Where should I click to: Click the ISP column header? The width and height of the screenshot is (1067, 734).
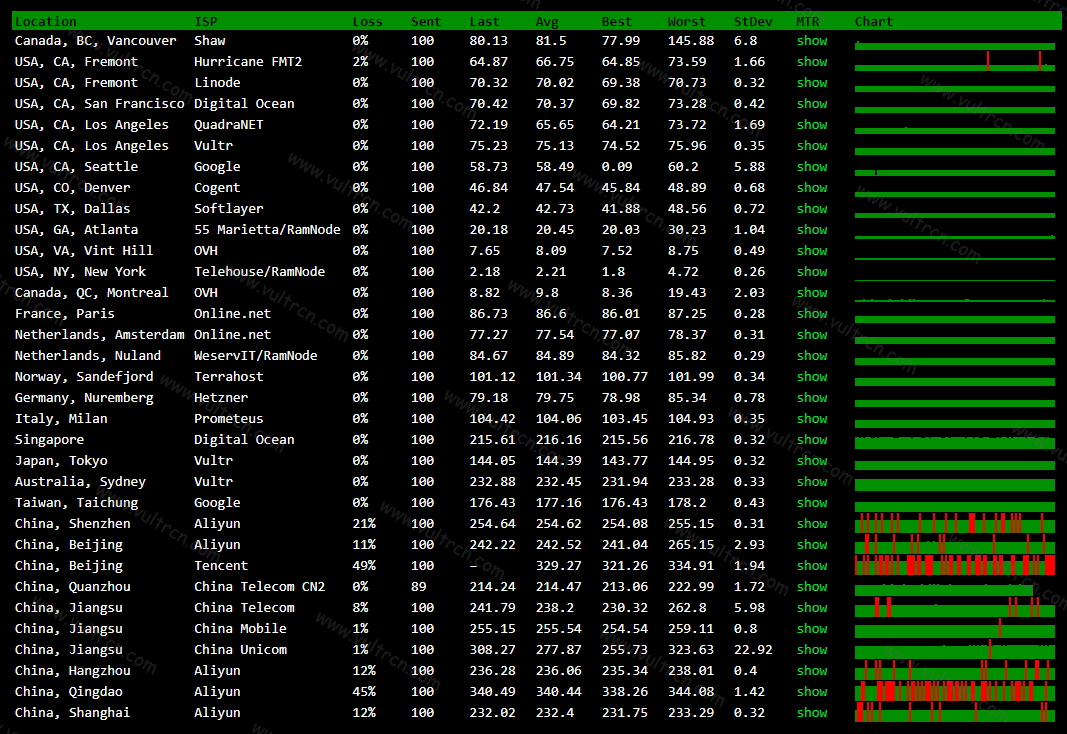tap(206, 22)
